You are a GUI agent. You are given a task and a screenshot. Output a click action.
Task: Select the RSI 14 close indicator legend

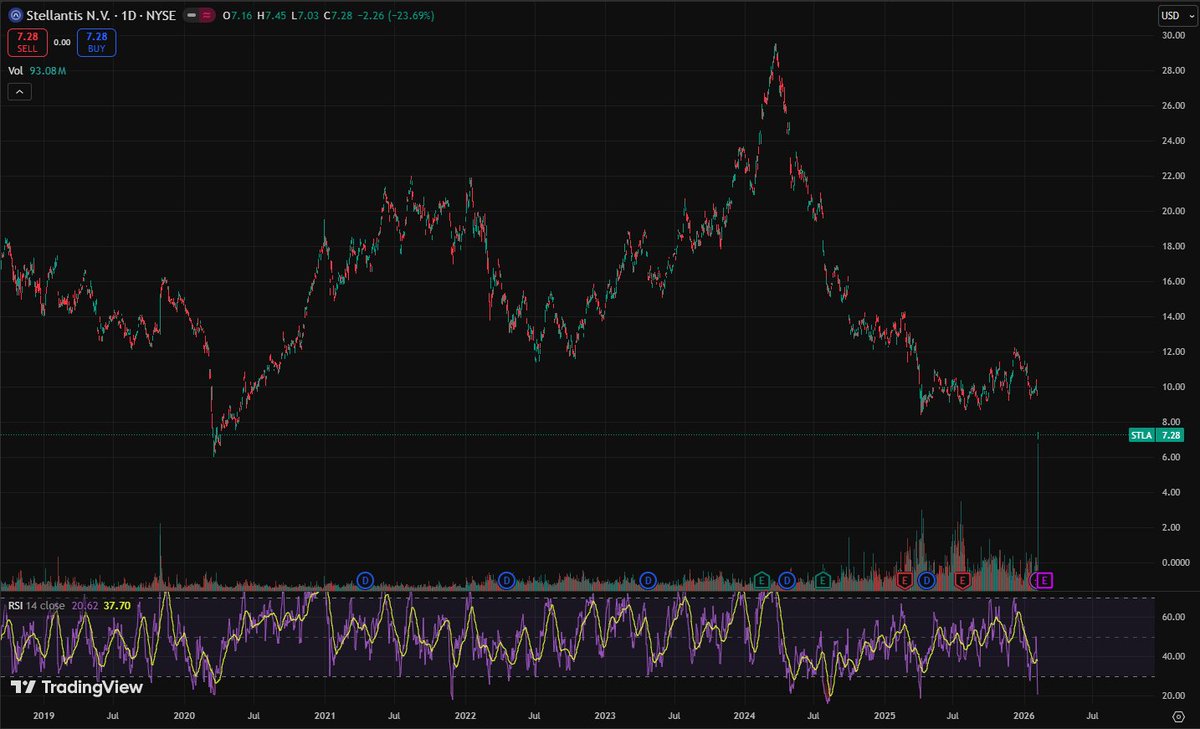pyautogui.click(x=37, y=605)
